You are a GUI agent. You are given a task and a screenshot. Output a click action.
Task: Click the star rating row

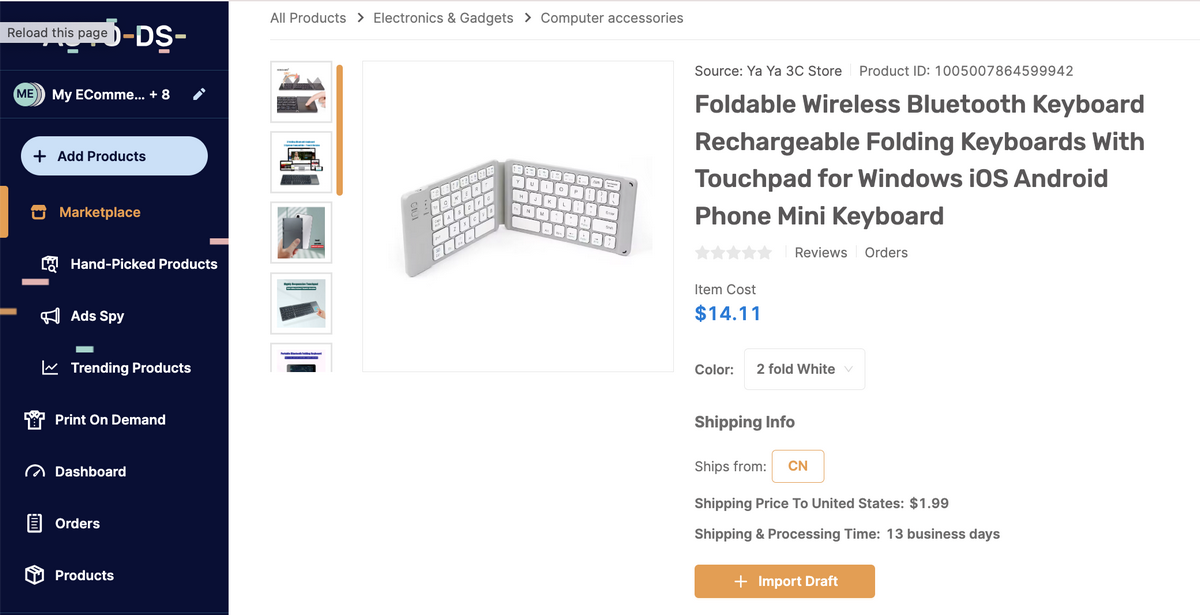click(733, 252)
